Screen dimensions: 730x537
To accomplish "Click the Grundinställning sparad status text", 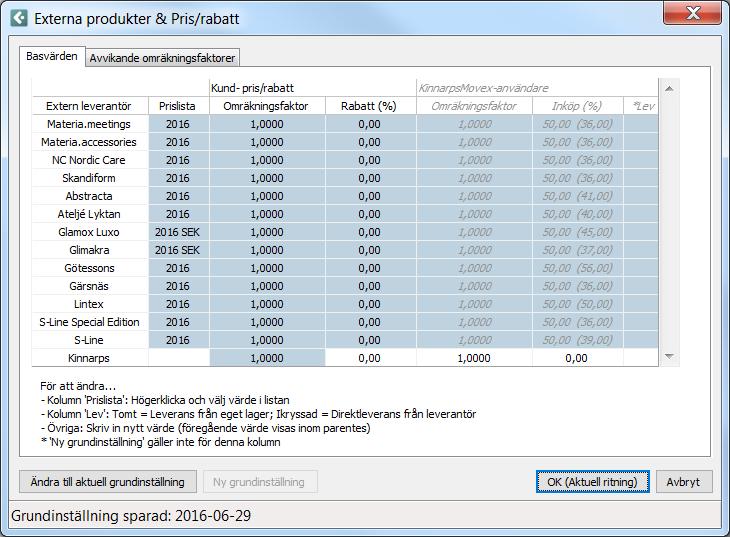I will click(x=131, y=516).
